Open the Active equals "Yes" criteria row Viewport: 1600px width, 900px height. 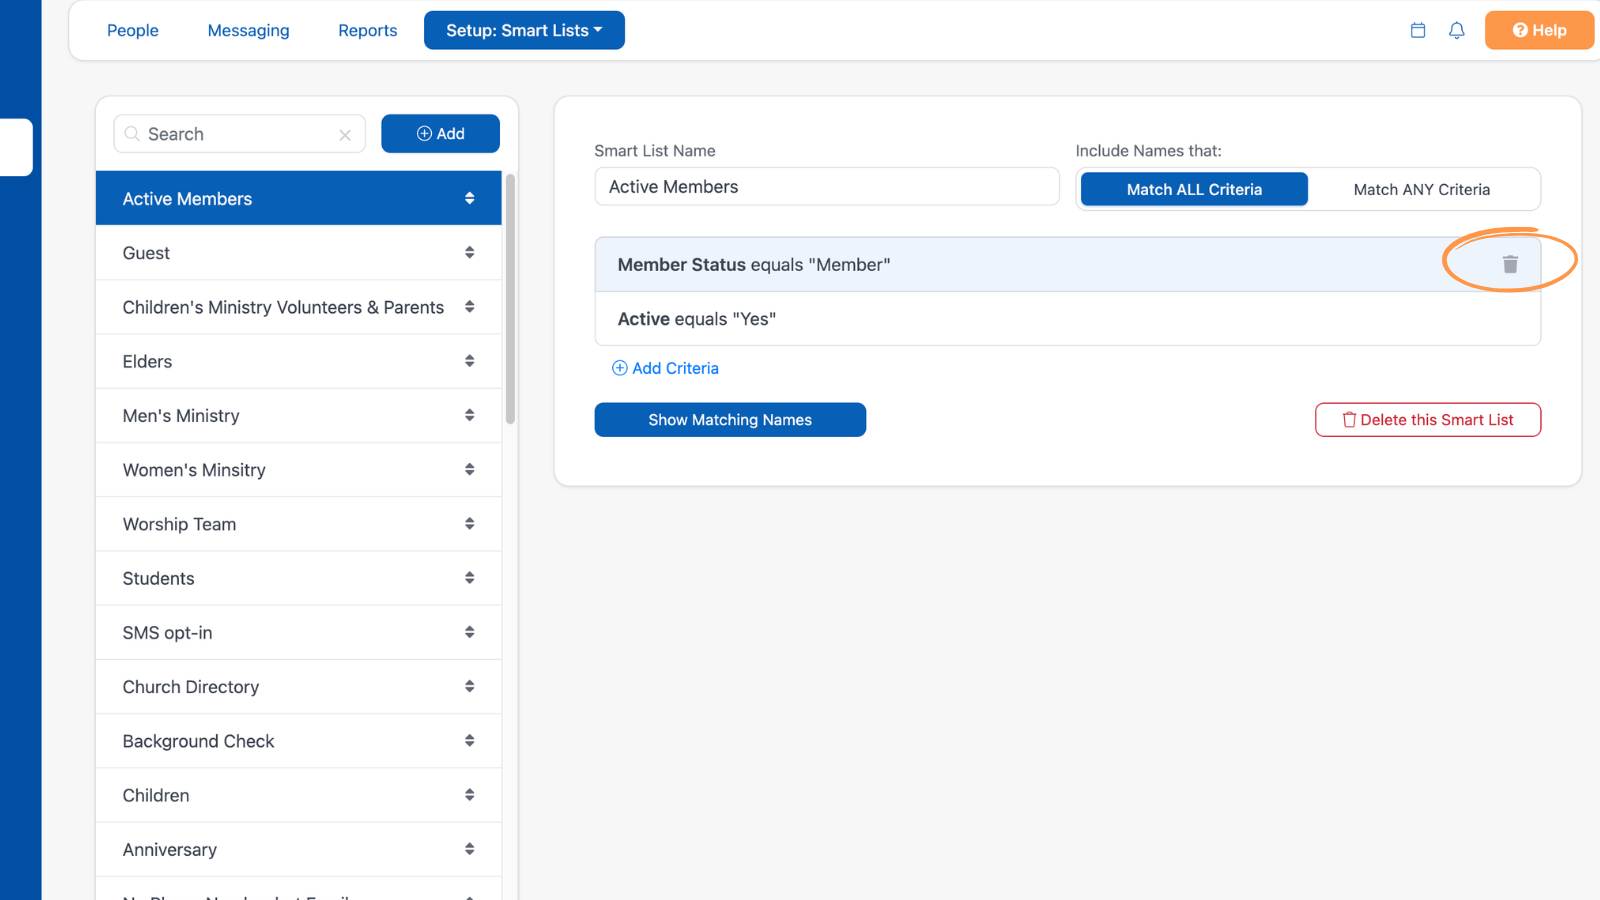pos(1067,319)
